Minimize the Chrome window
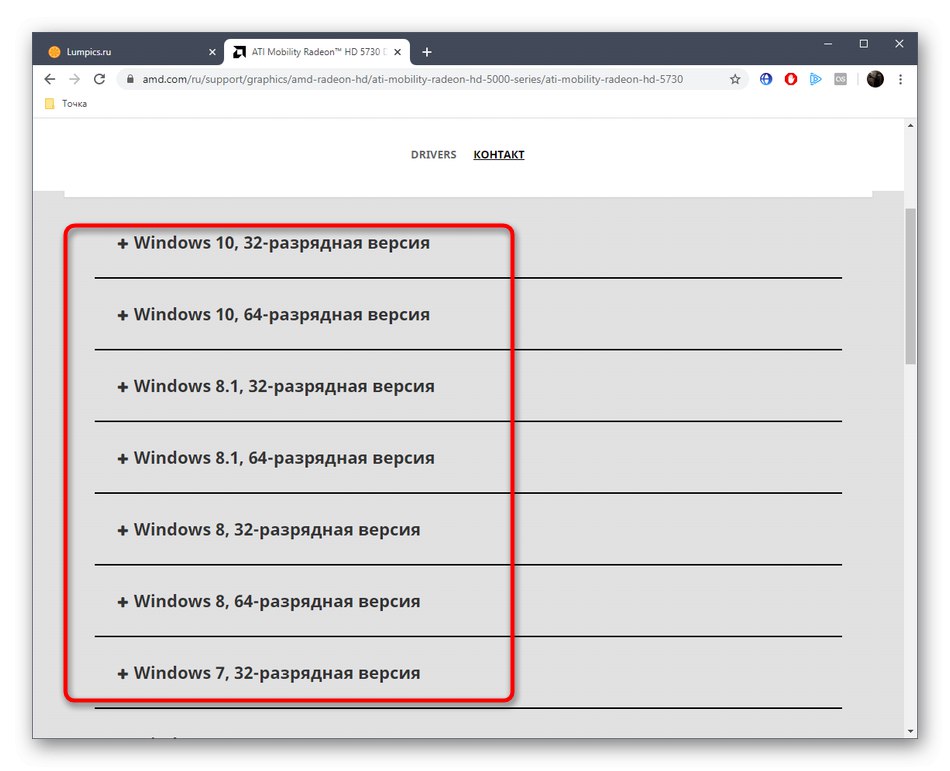The width and height of the screenshot is (950, 771). pyautogui.click(x=828, y=44)
